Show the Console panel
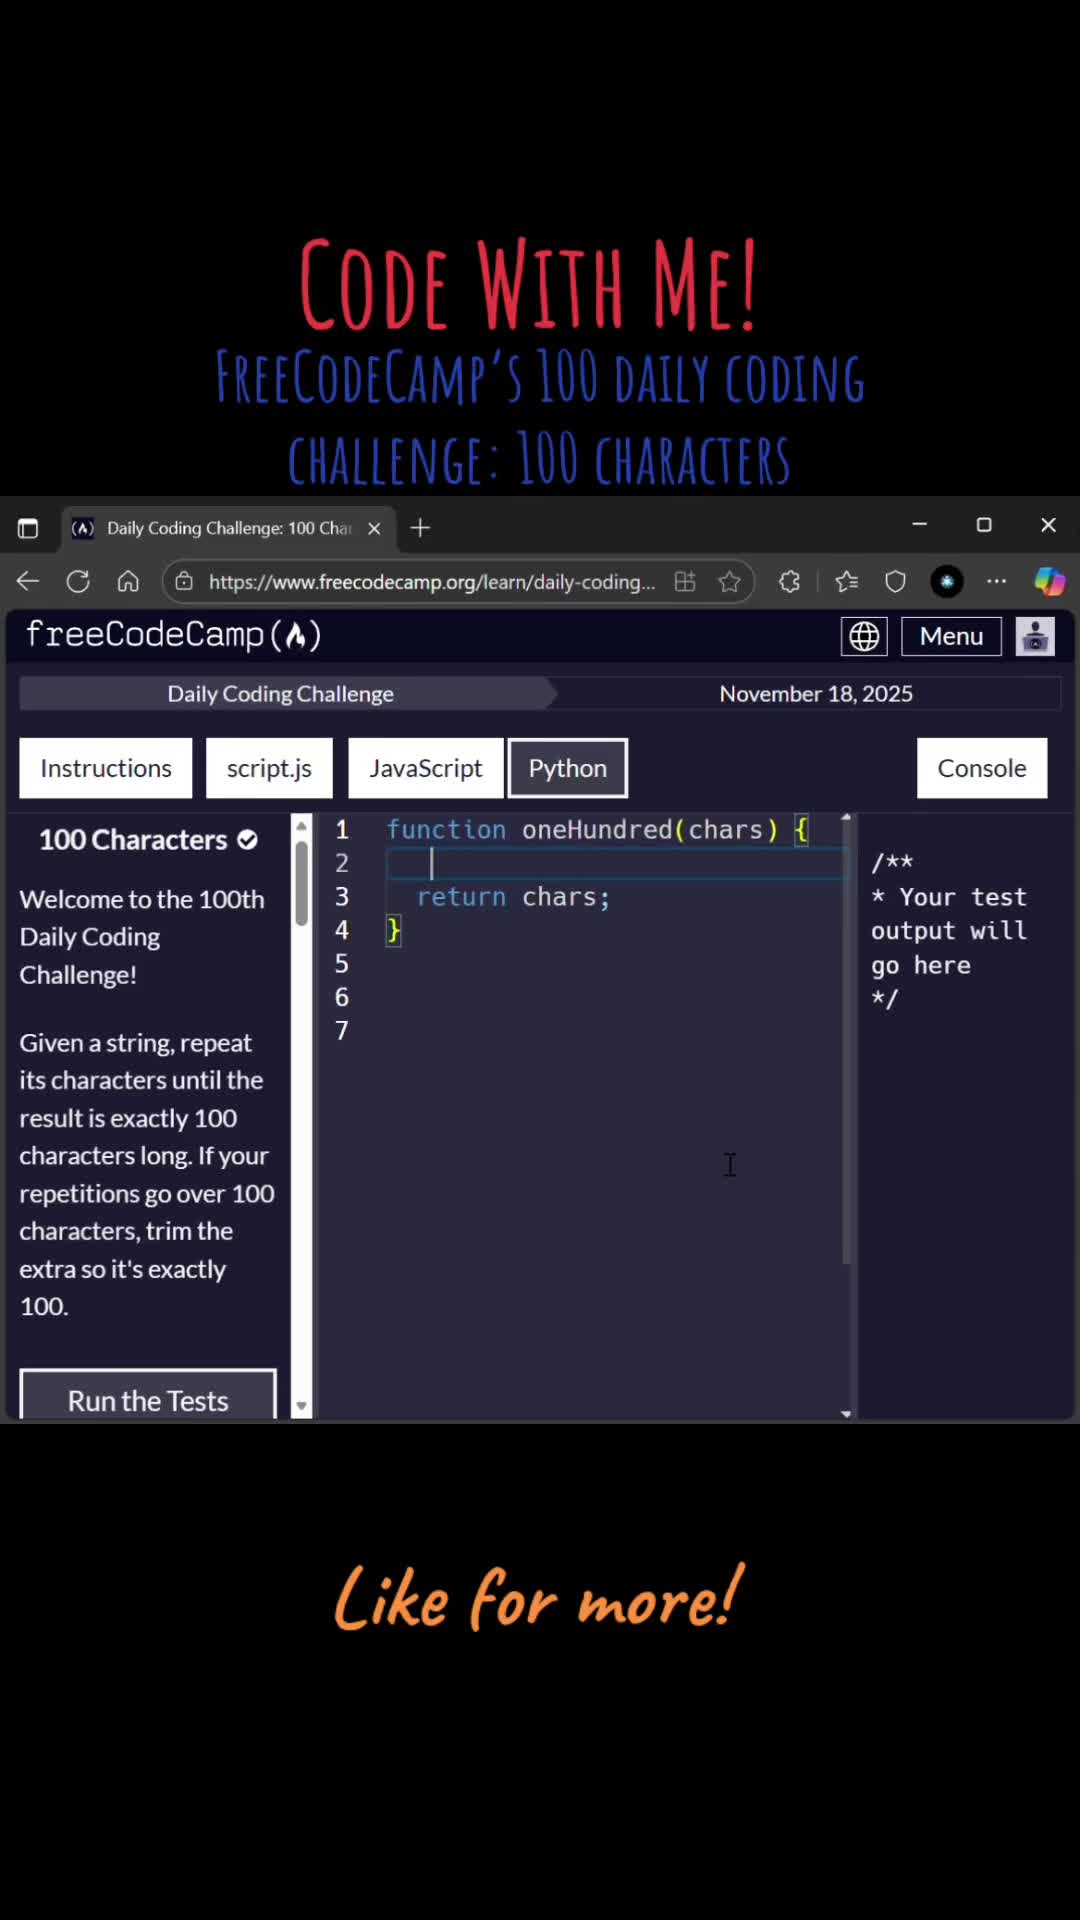Image resolution: width=1080 pixels, height=1920 pixels. [x=982, y=768]
